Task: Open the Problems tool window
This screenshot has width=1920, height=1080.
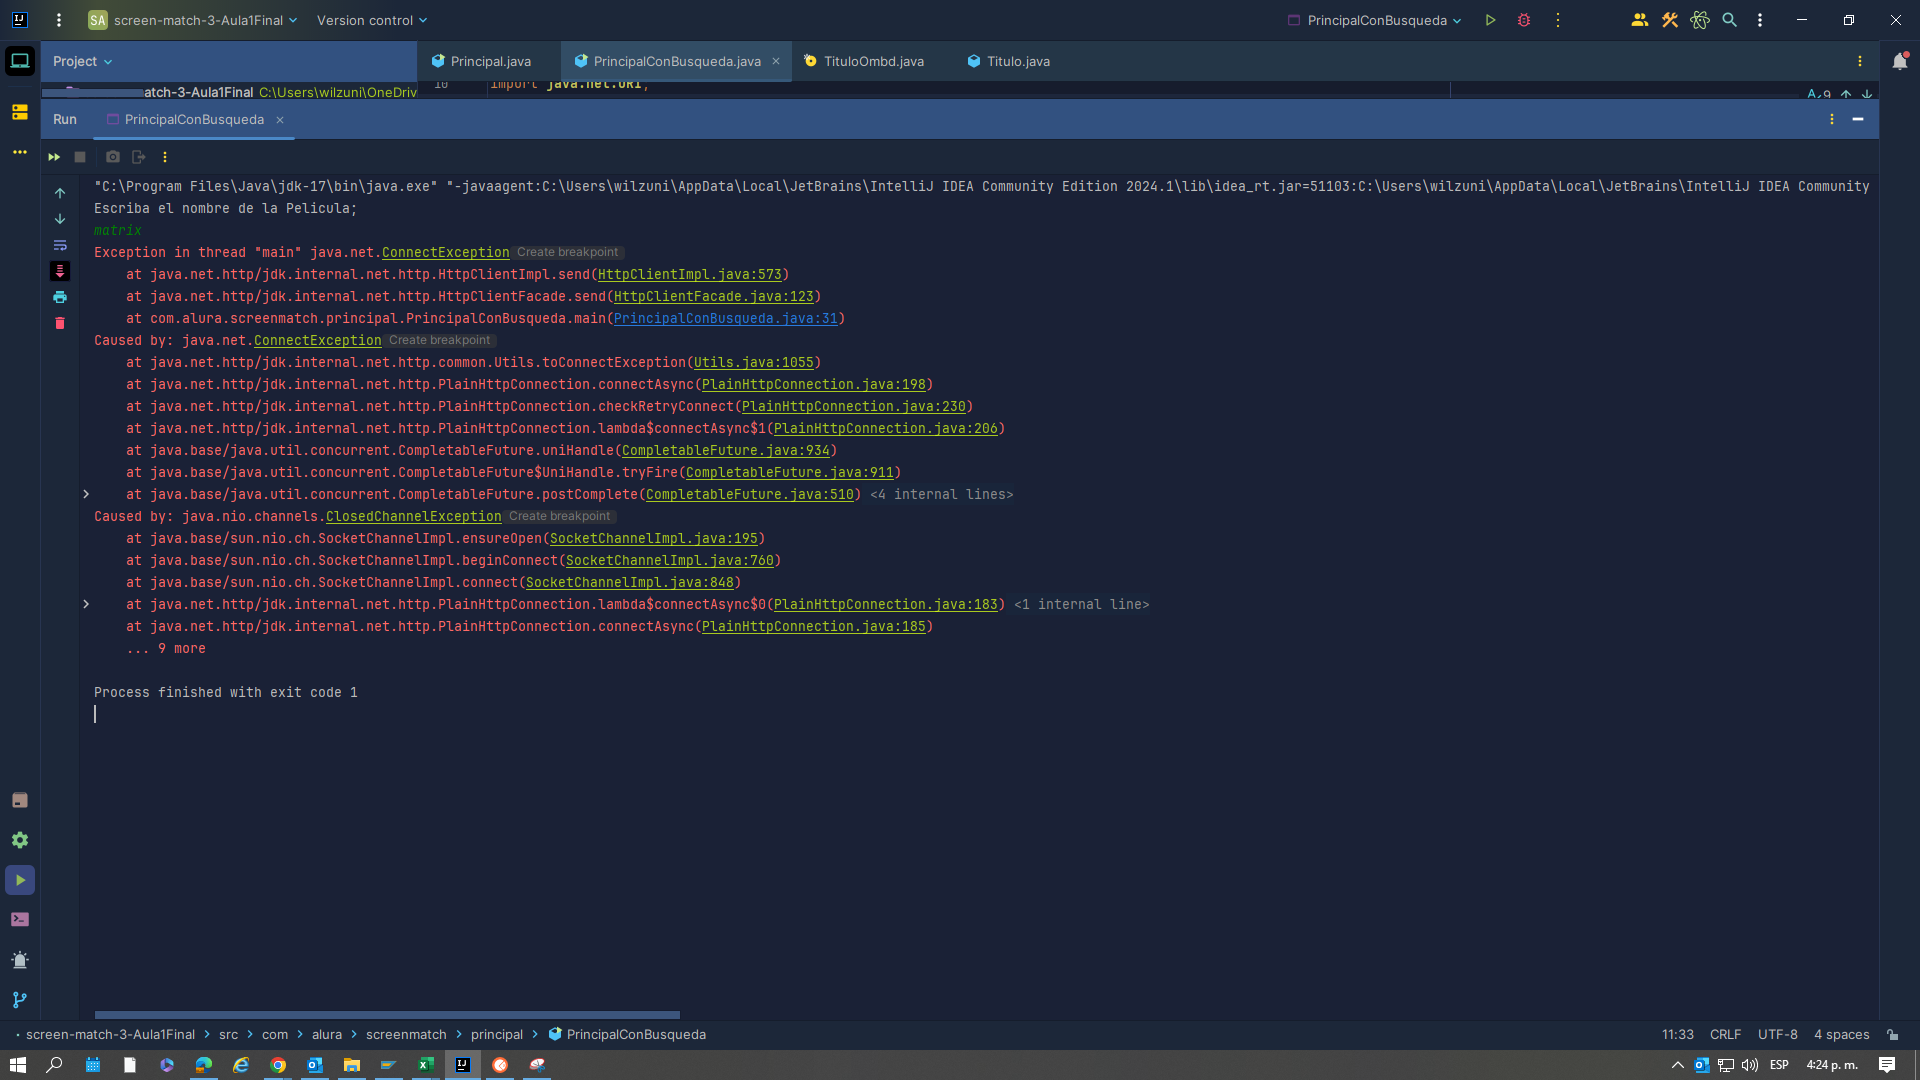Action: tap(20, 960)
